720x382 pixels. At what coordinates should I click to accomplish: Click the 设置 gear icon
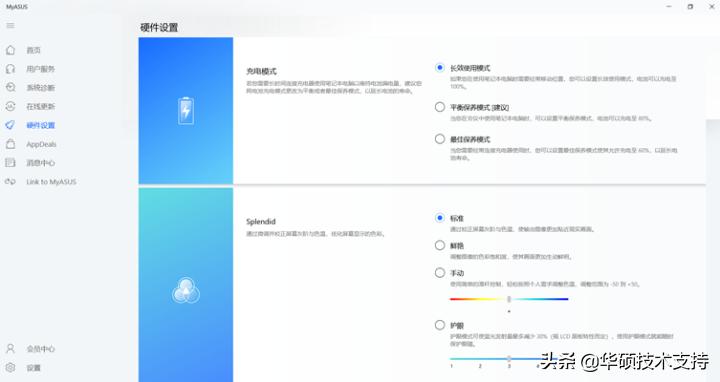tap(10, 367)
